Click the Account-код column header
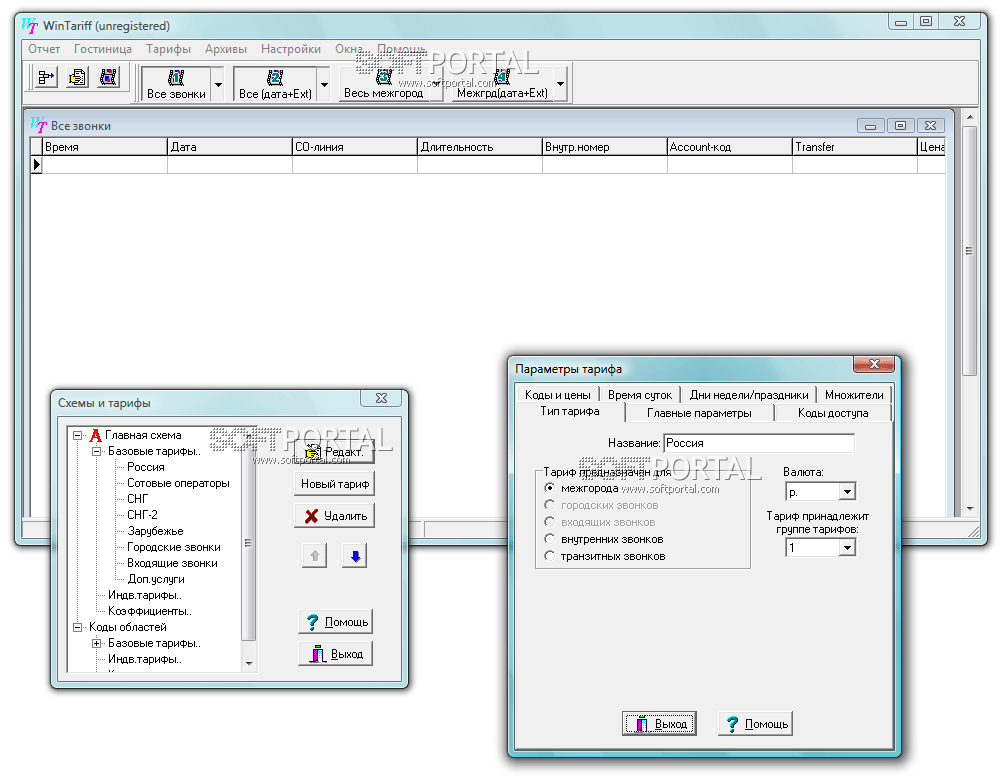 [x=730, y=147]
